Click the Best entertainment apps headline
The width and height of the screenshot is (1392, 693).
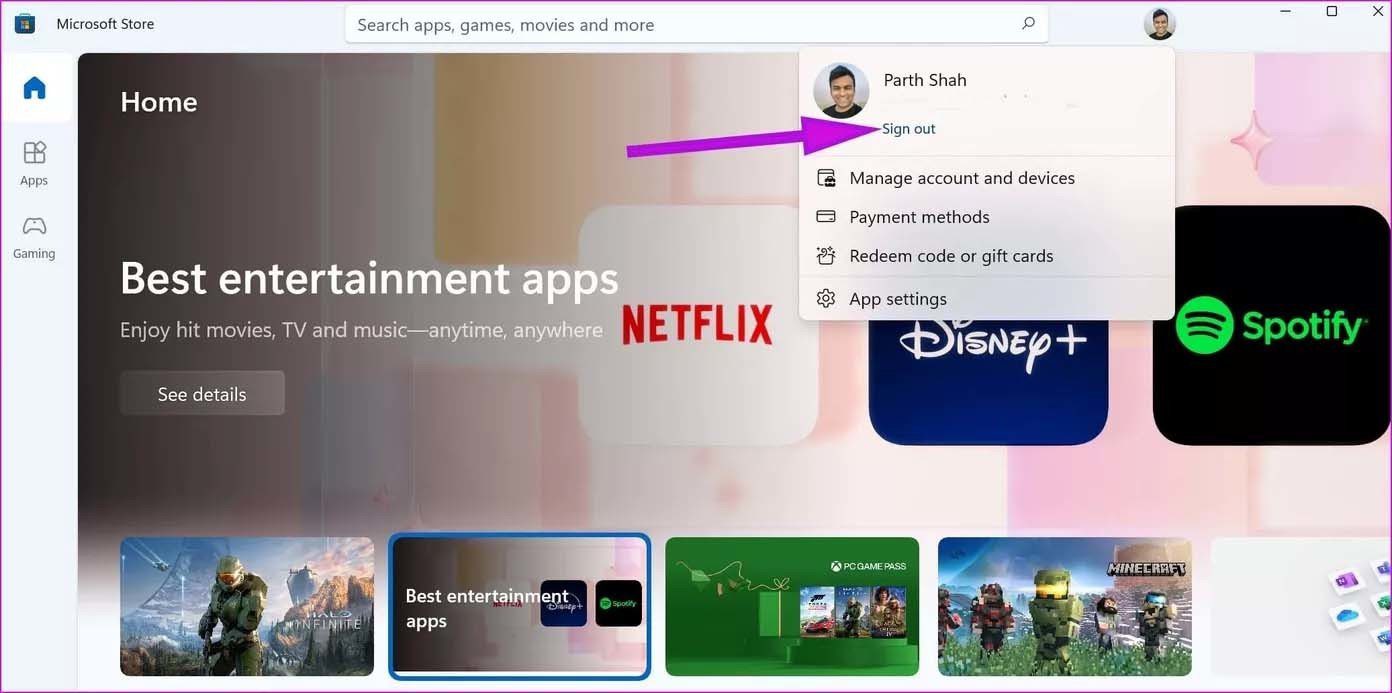point(369,277)
